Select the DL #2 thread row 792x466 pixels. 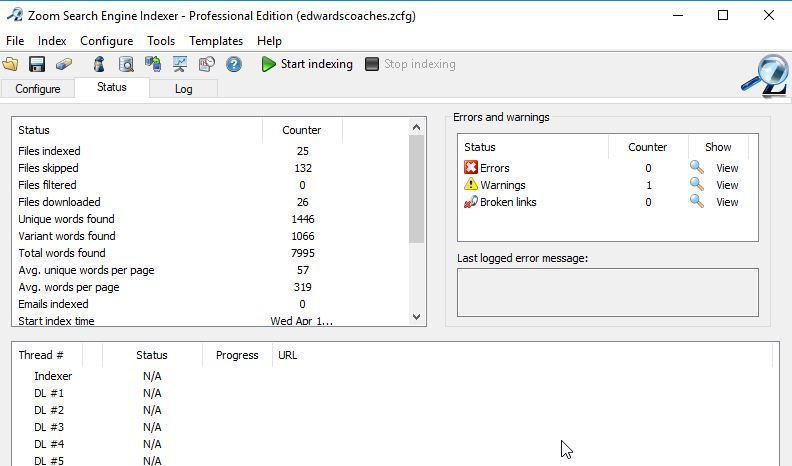[395, 410]
